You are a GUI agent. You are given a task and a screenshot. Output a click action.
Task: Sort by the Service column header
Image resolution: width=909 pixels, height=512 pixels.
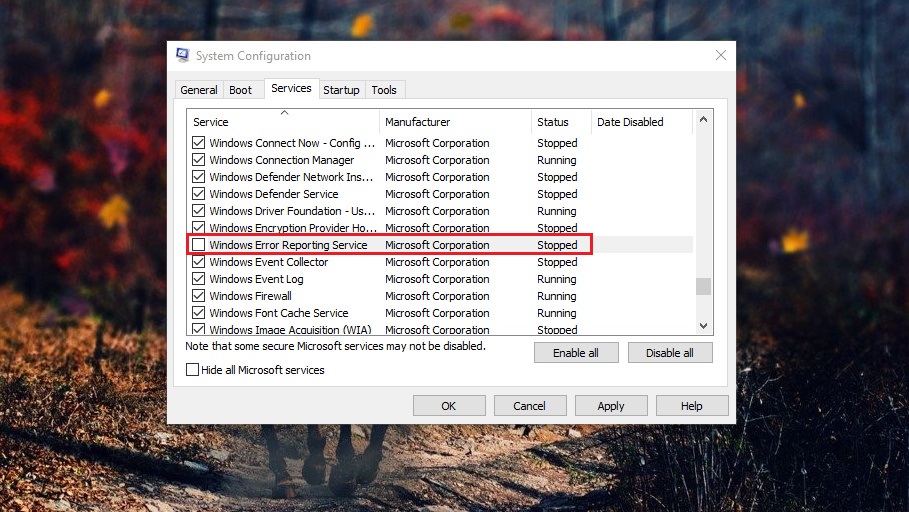[283, 122]
